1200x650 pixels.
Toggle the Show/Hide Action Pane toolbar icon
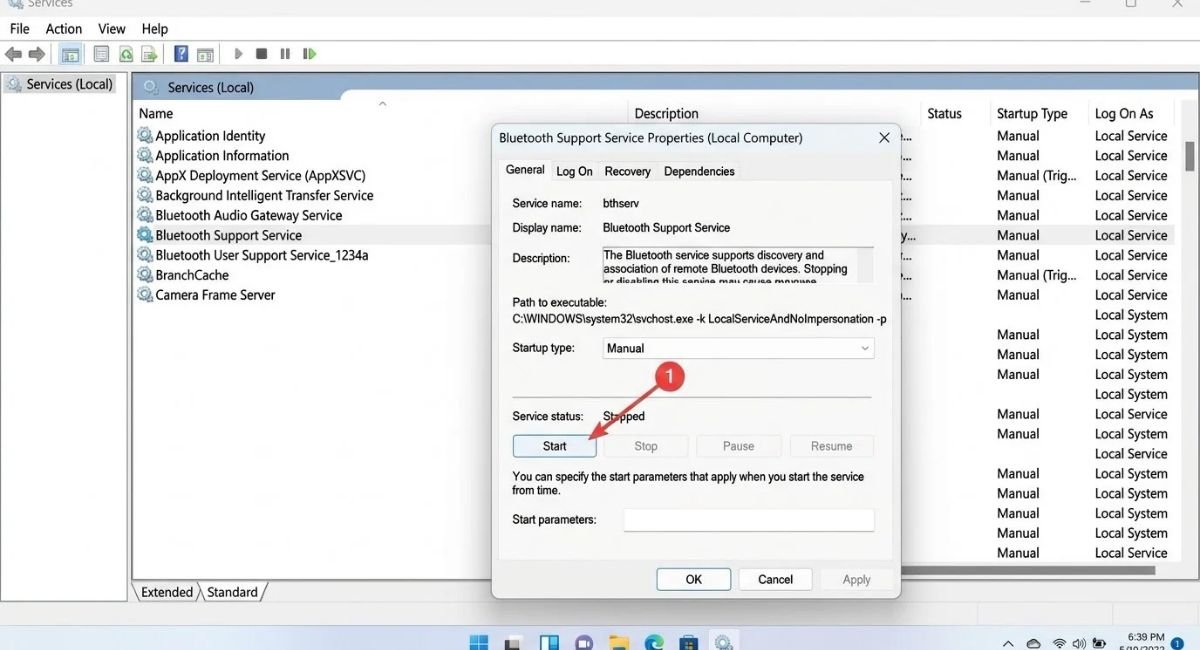coord(205,54)
